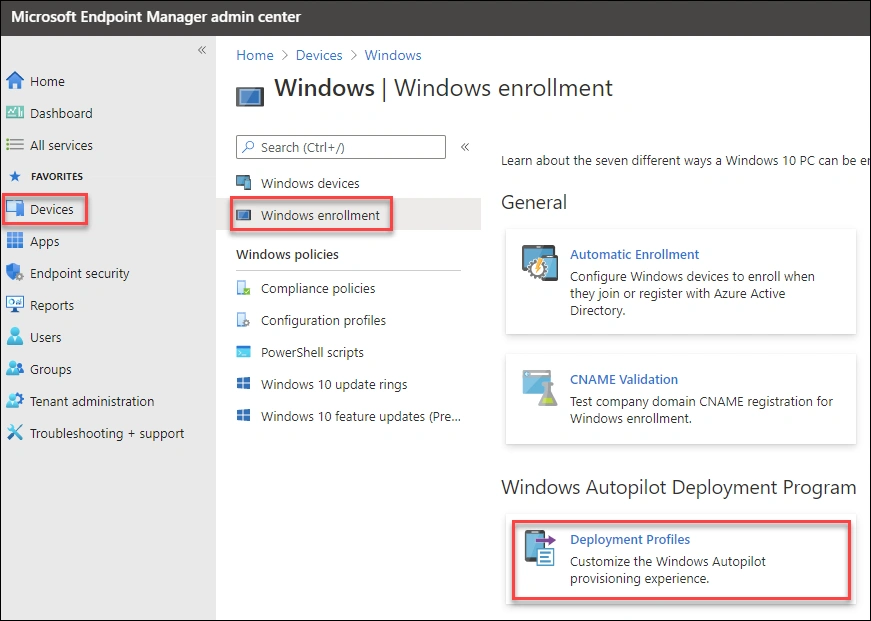Image resolution: width=871 pixels, height=621 pixels.
Task: Go to Apps in the sidebar
Action: tap(44, 242)
